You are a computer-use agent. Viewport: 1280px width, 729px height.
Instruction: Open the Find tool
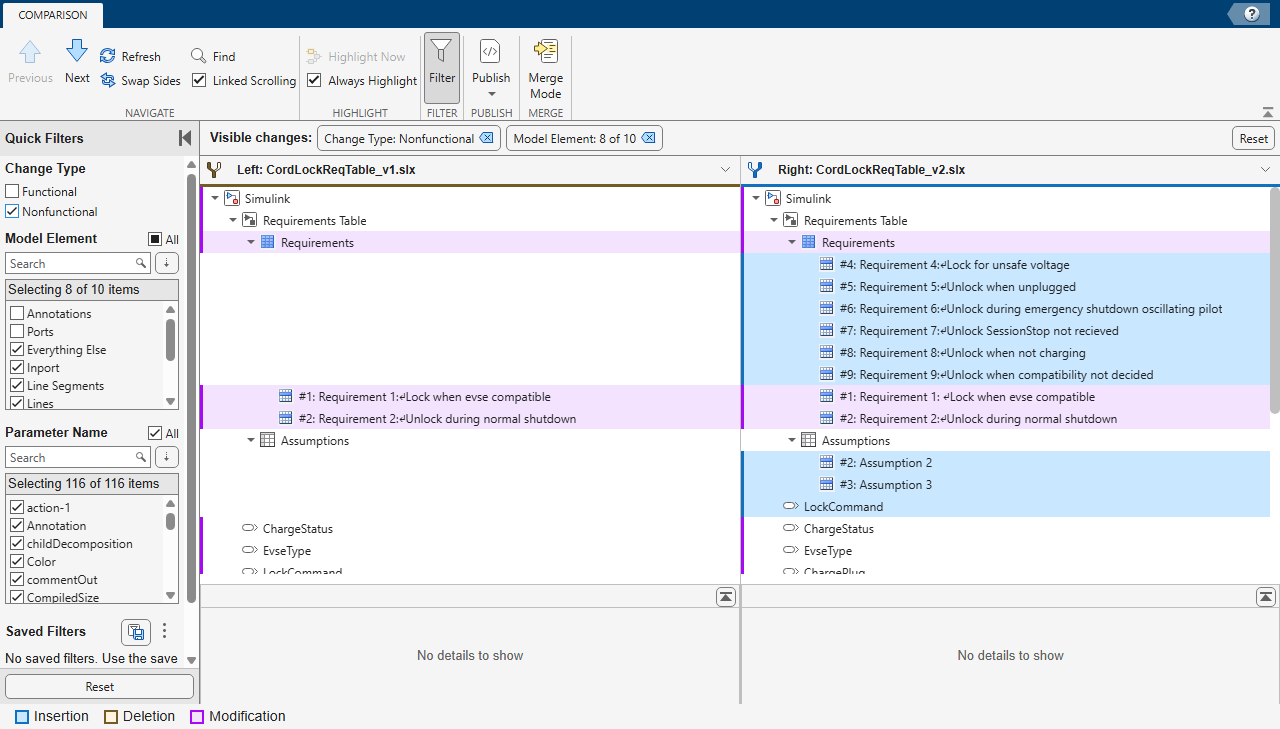213,57
